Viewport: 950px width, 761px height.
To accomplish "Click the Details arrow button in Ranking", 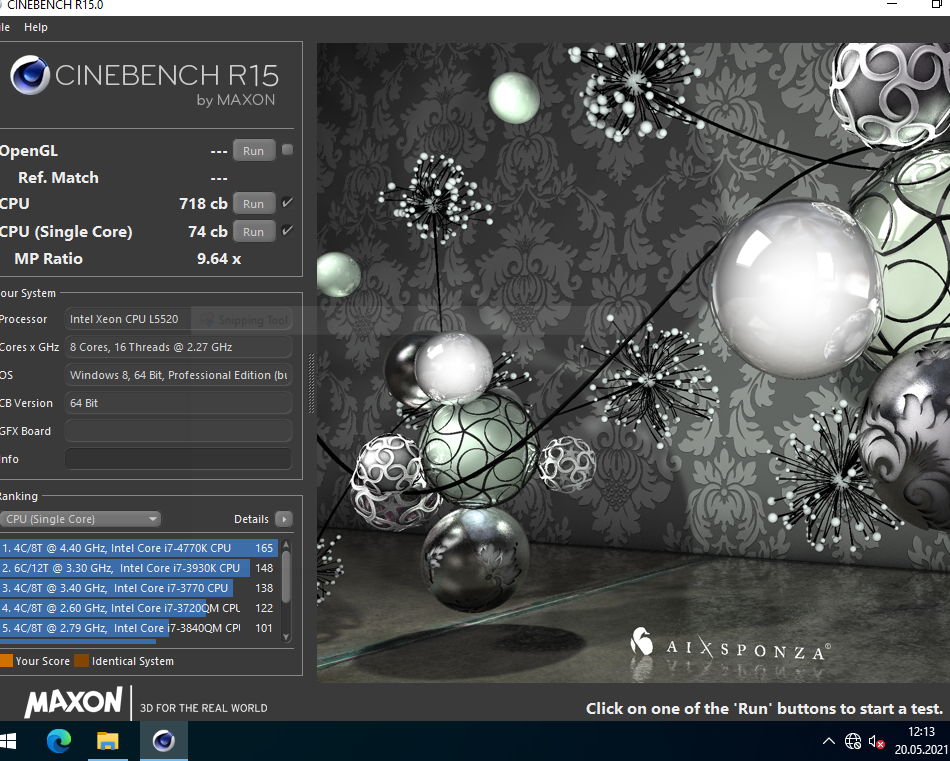I will click(x=284, y=519).
